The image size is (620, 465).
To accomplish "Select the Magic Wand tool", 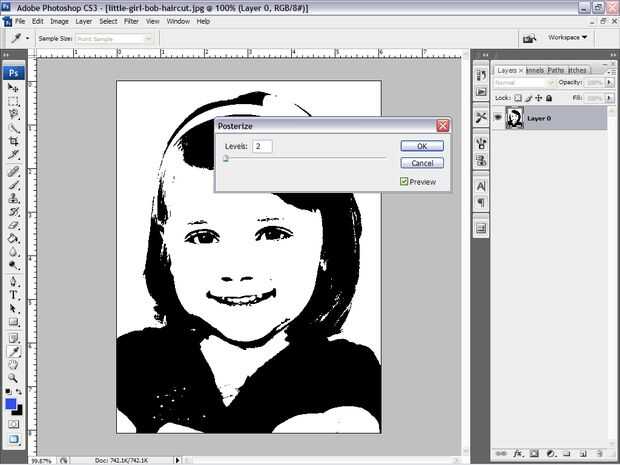I will pos(13,128).
